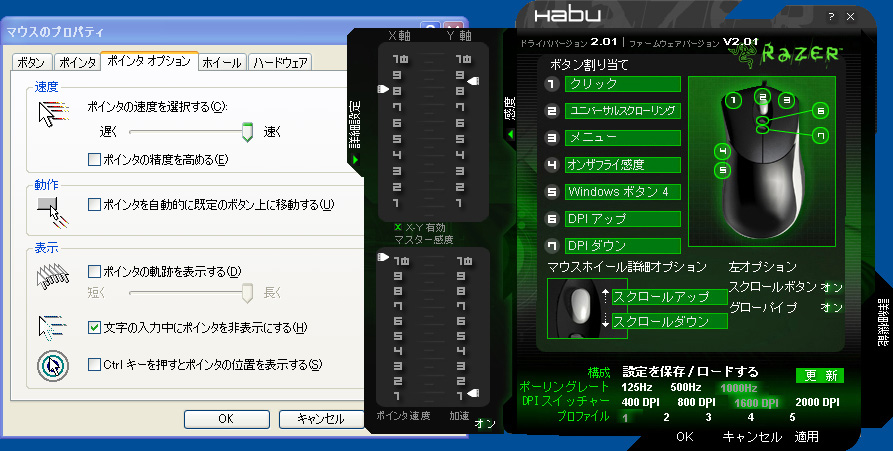Open the スクロールアップ wheel assignment dropdown
This screenshot has width=893, height=451.
(x=670, y=297)
